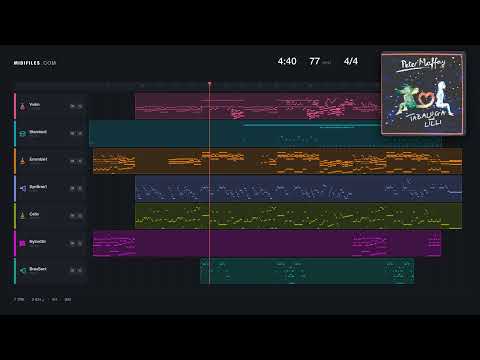Viewport: 480px width, 360px height.
Task: Solo the teal second track
Action: (80, 134)
